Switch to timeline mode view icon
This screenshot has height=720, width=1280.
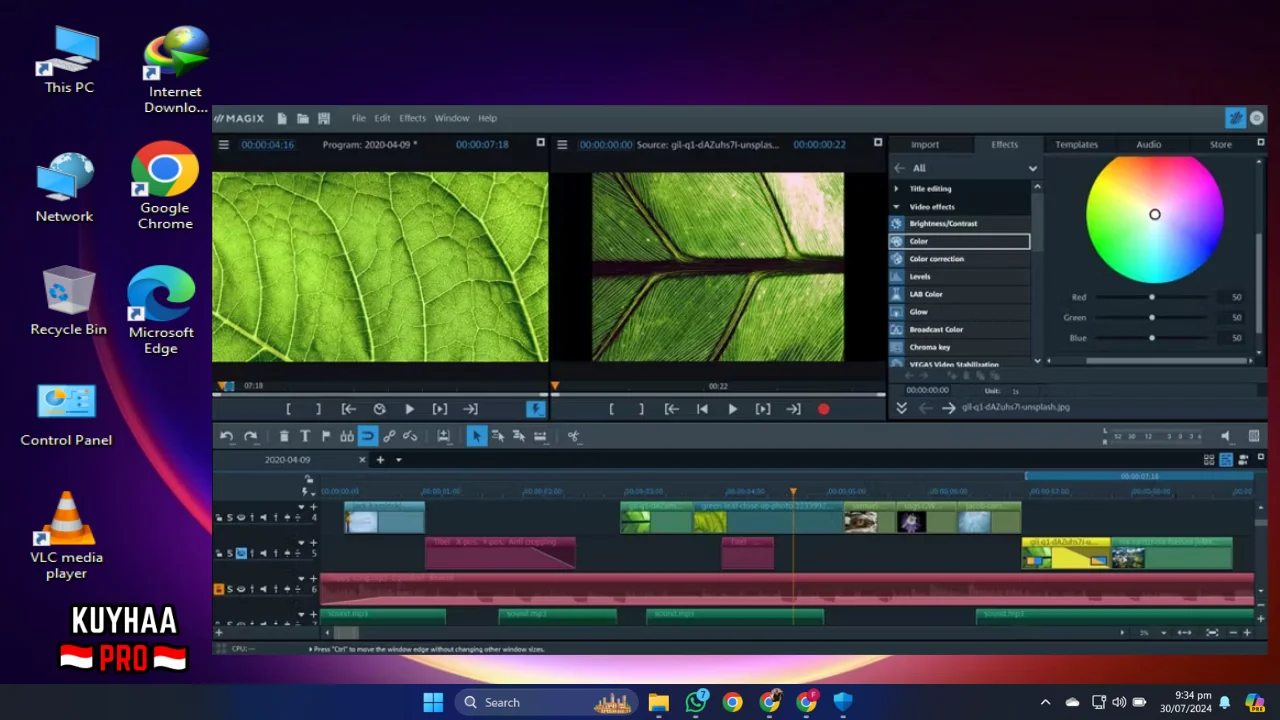coord(1226,459)
